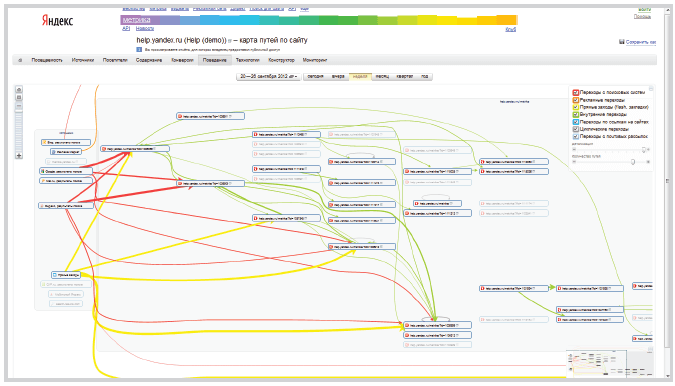Image resolution: width=675 pixels, height=386 pixels.
Task: Click the zoom-out minus button on map
Action: 19,106
